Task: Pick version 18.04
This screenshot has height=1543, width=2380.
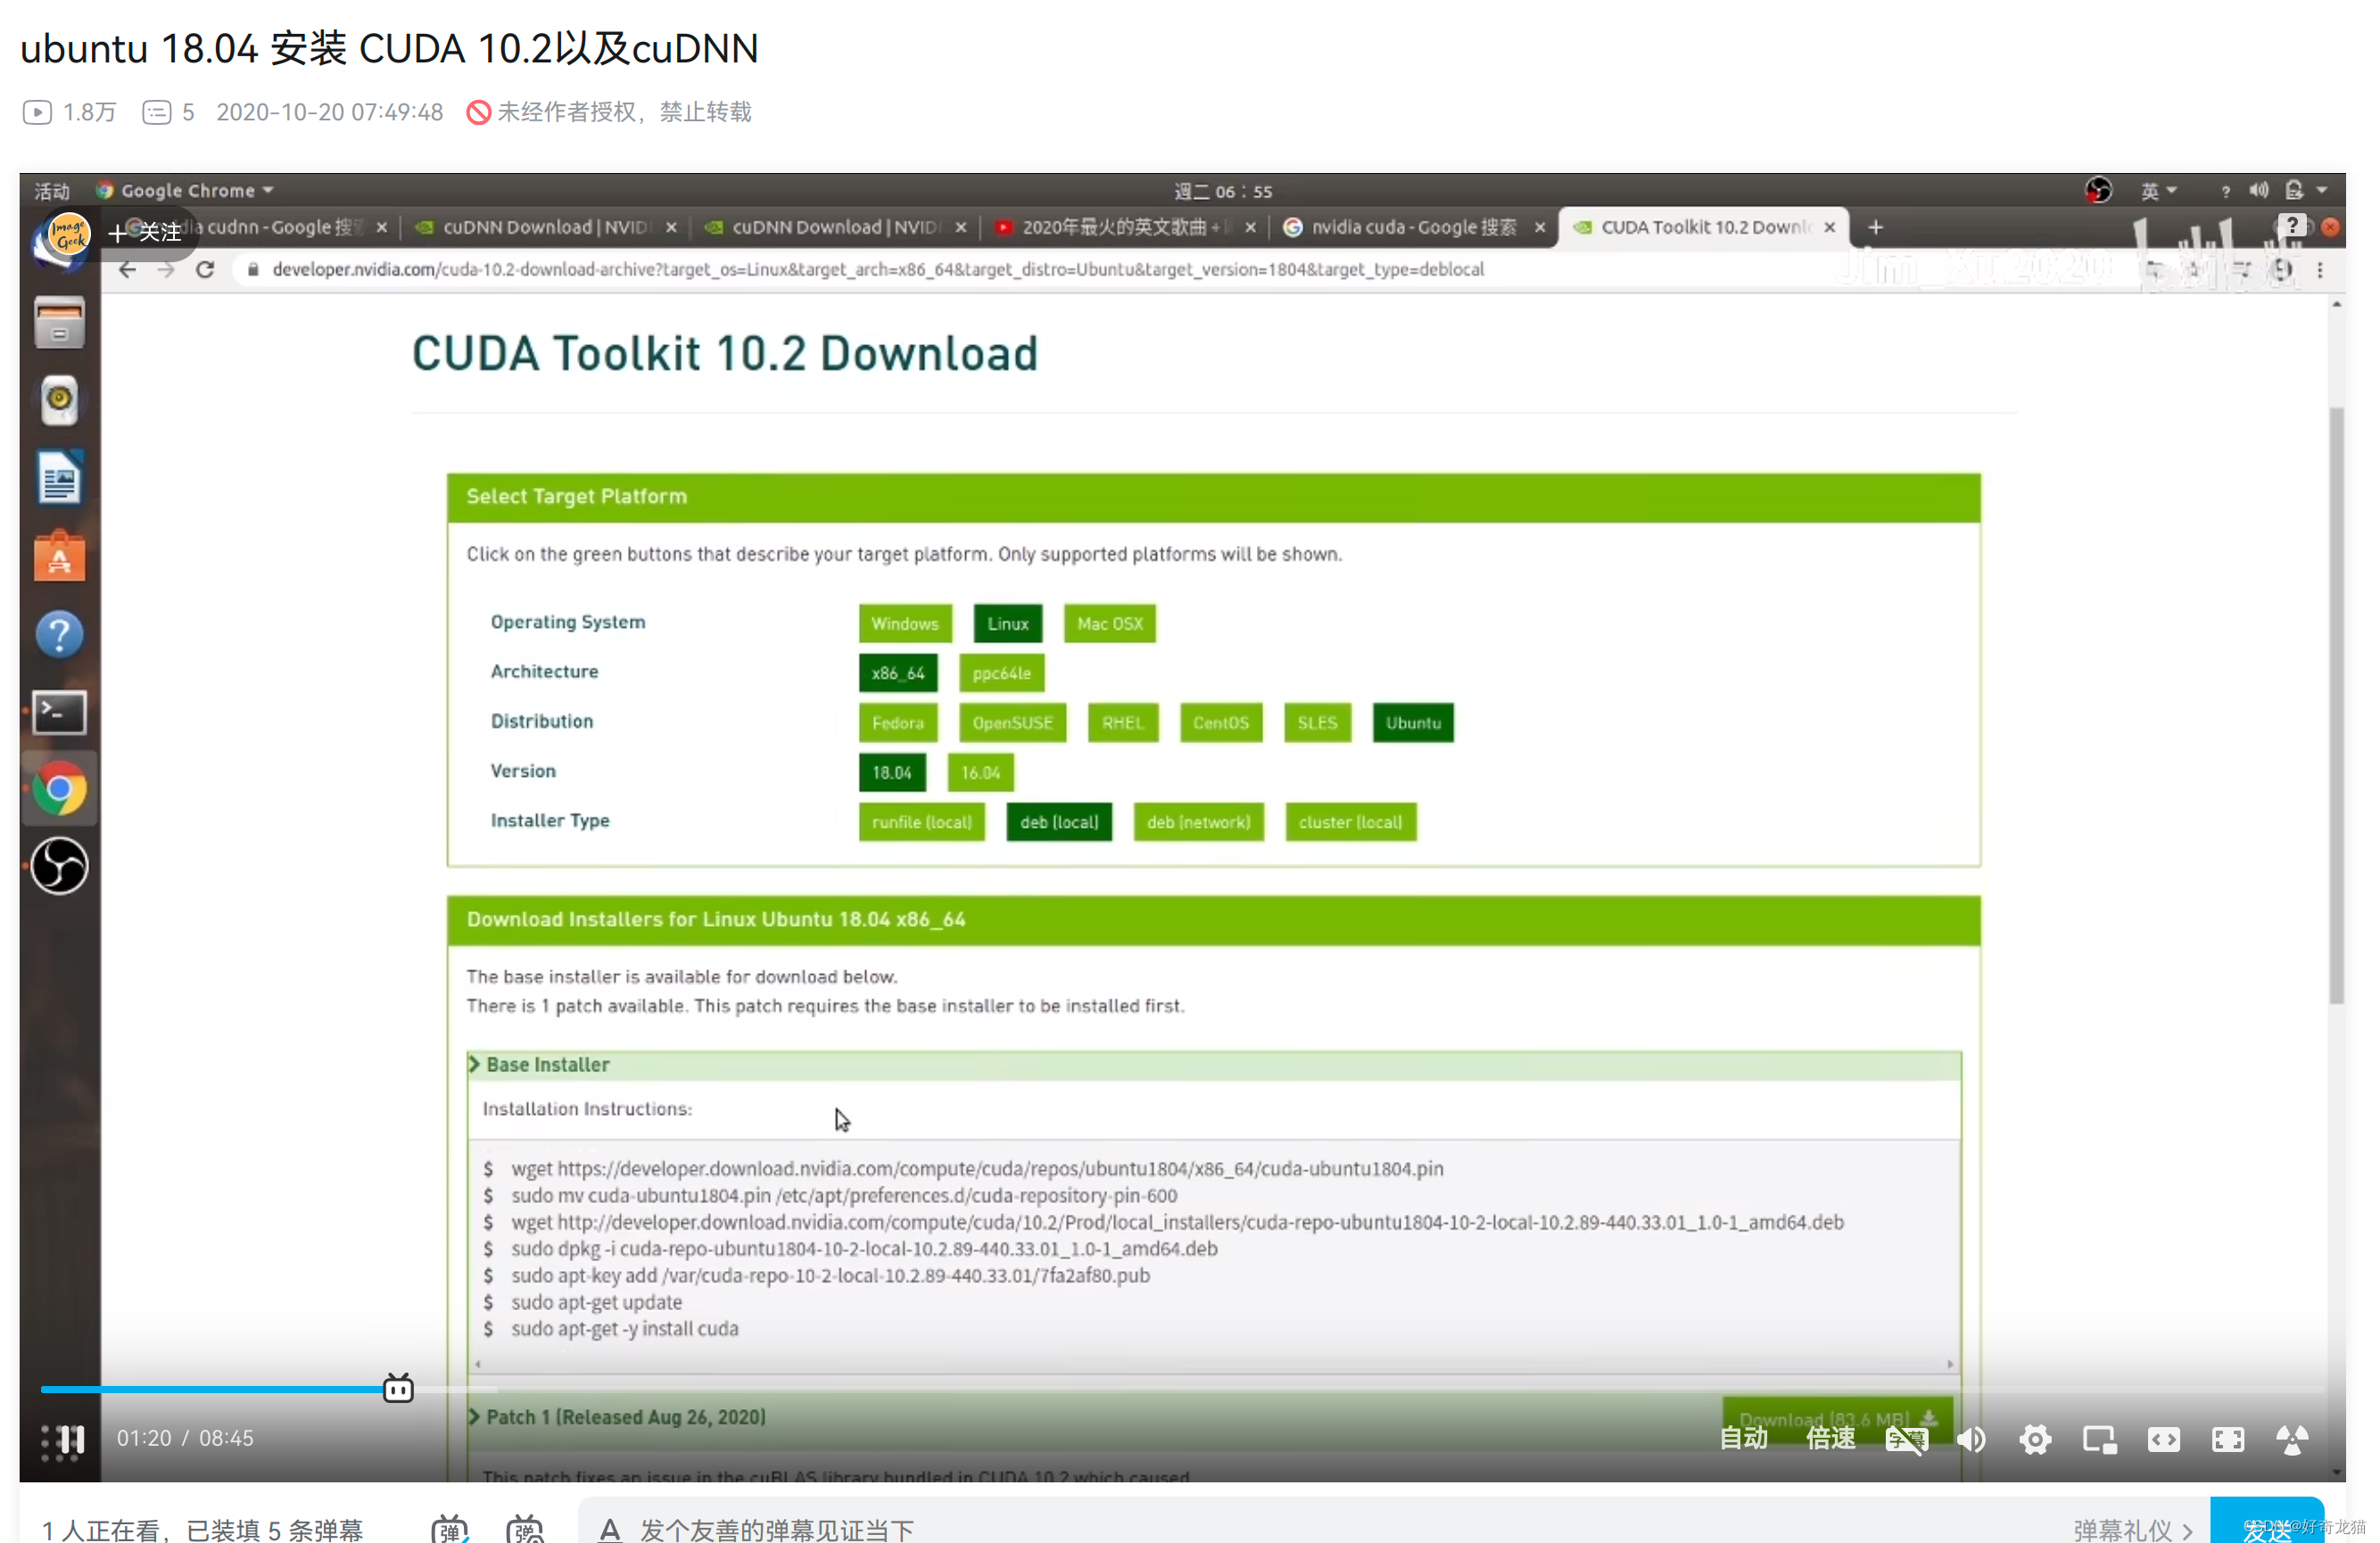Action: coord(892,772)
